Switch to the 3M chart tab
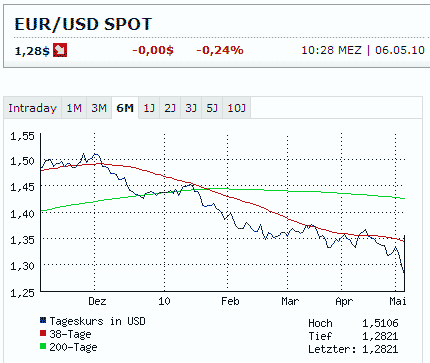 pyautogui.click(x=99, y=108)
